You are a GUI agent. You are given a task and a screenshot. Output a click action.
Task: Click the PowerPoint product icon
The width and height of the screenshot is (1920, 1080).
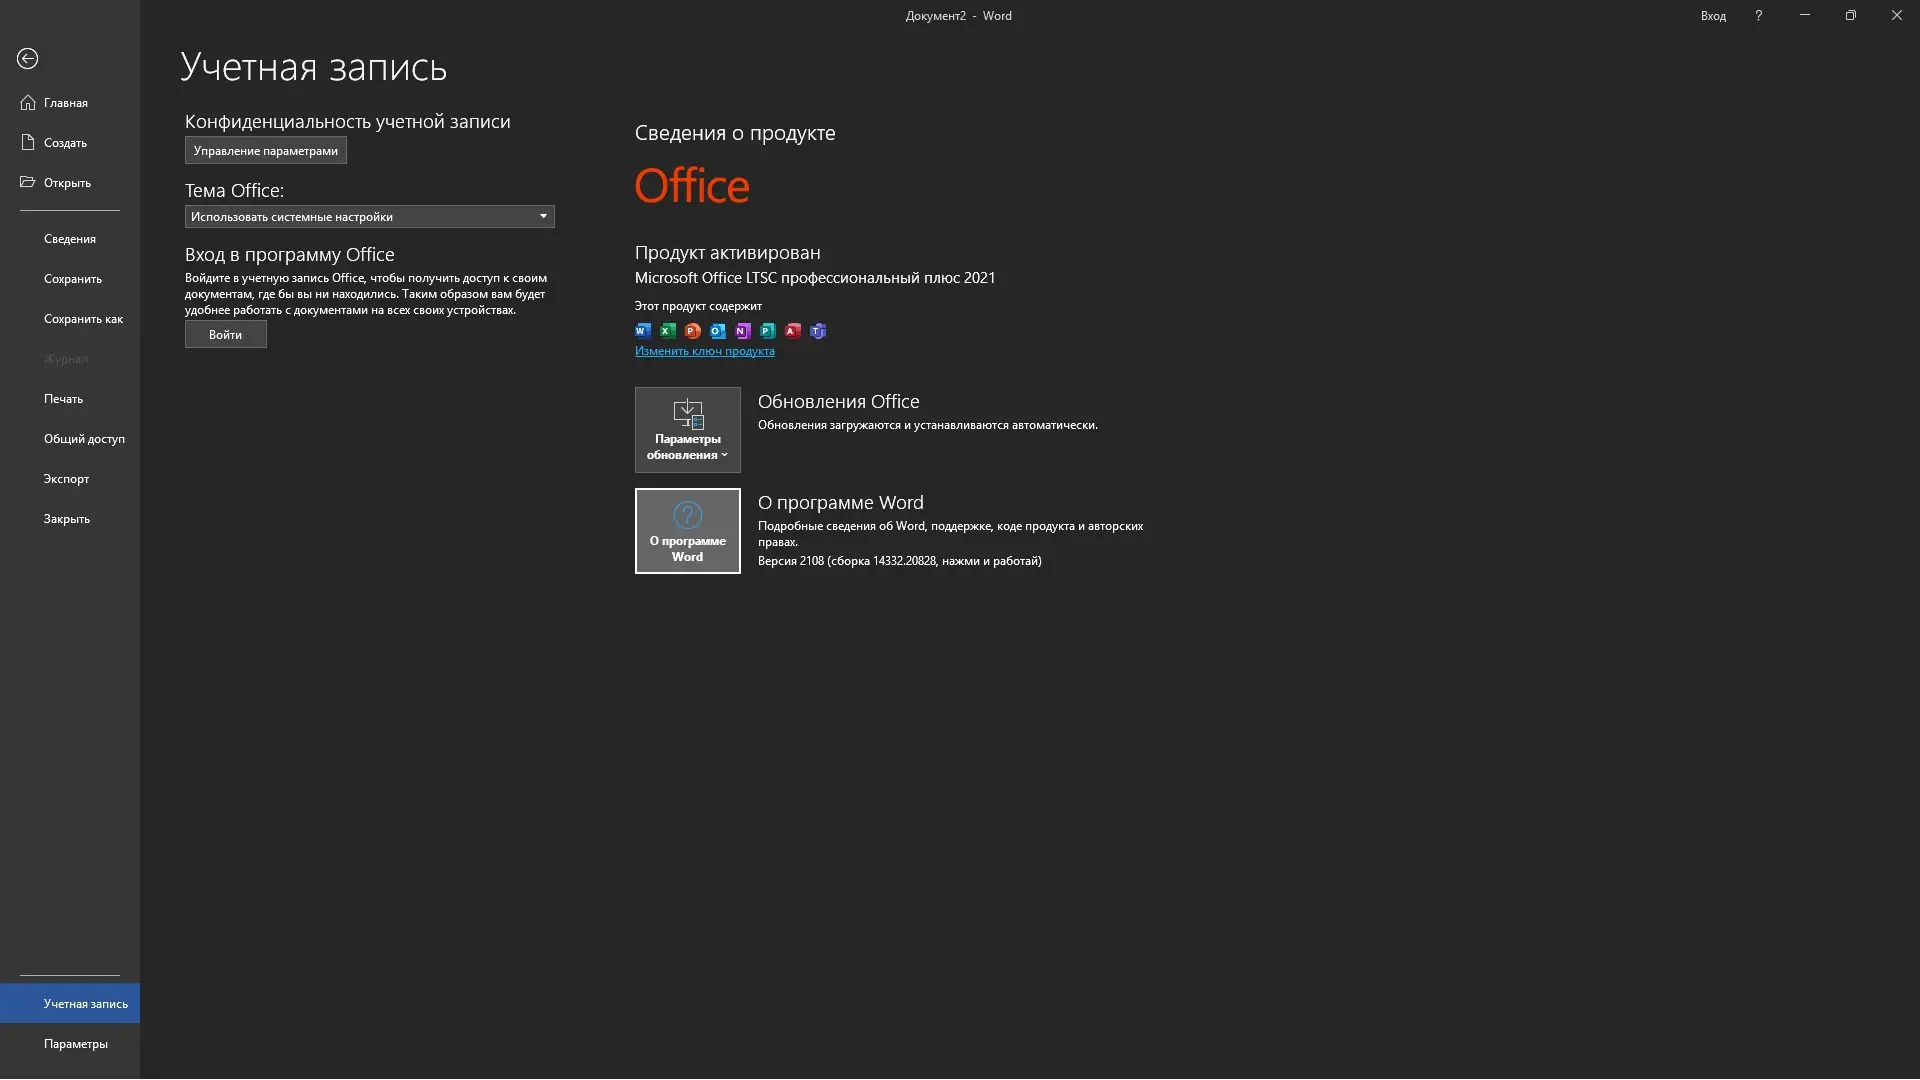coord(693,331)
